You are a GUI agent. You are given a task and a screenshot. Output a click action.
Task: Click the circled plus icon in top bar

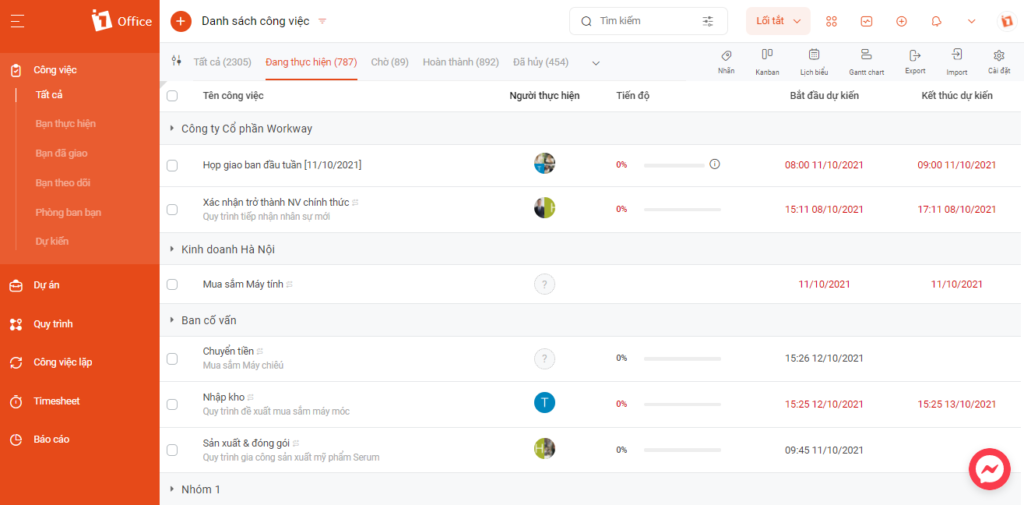coord(902,21)
